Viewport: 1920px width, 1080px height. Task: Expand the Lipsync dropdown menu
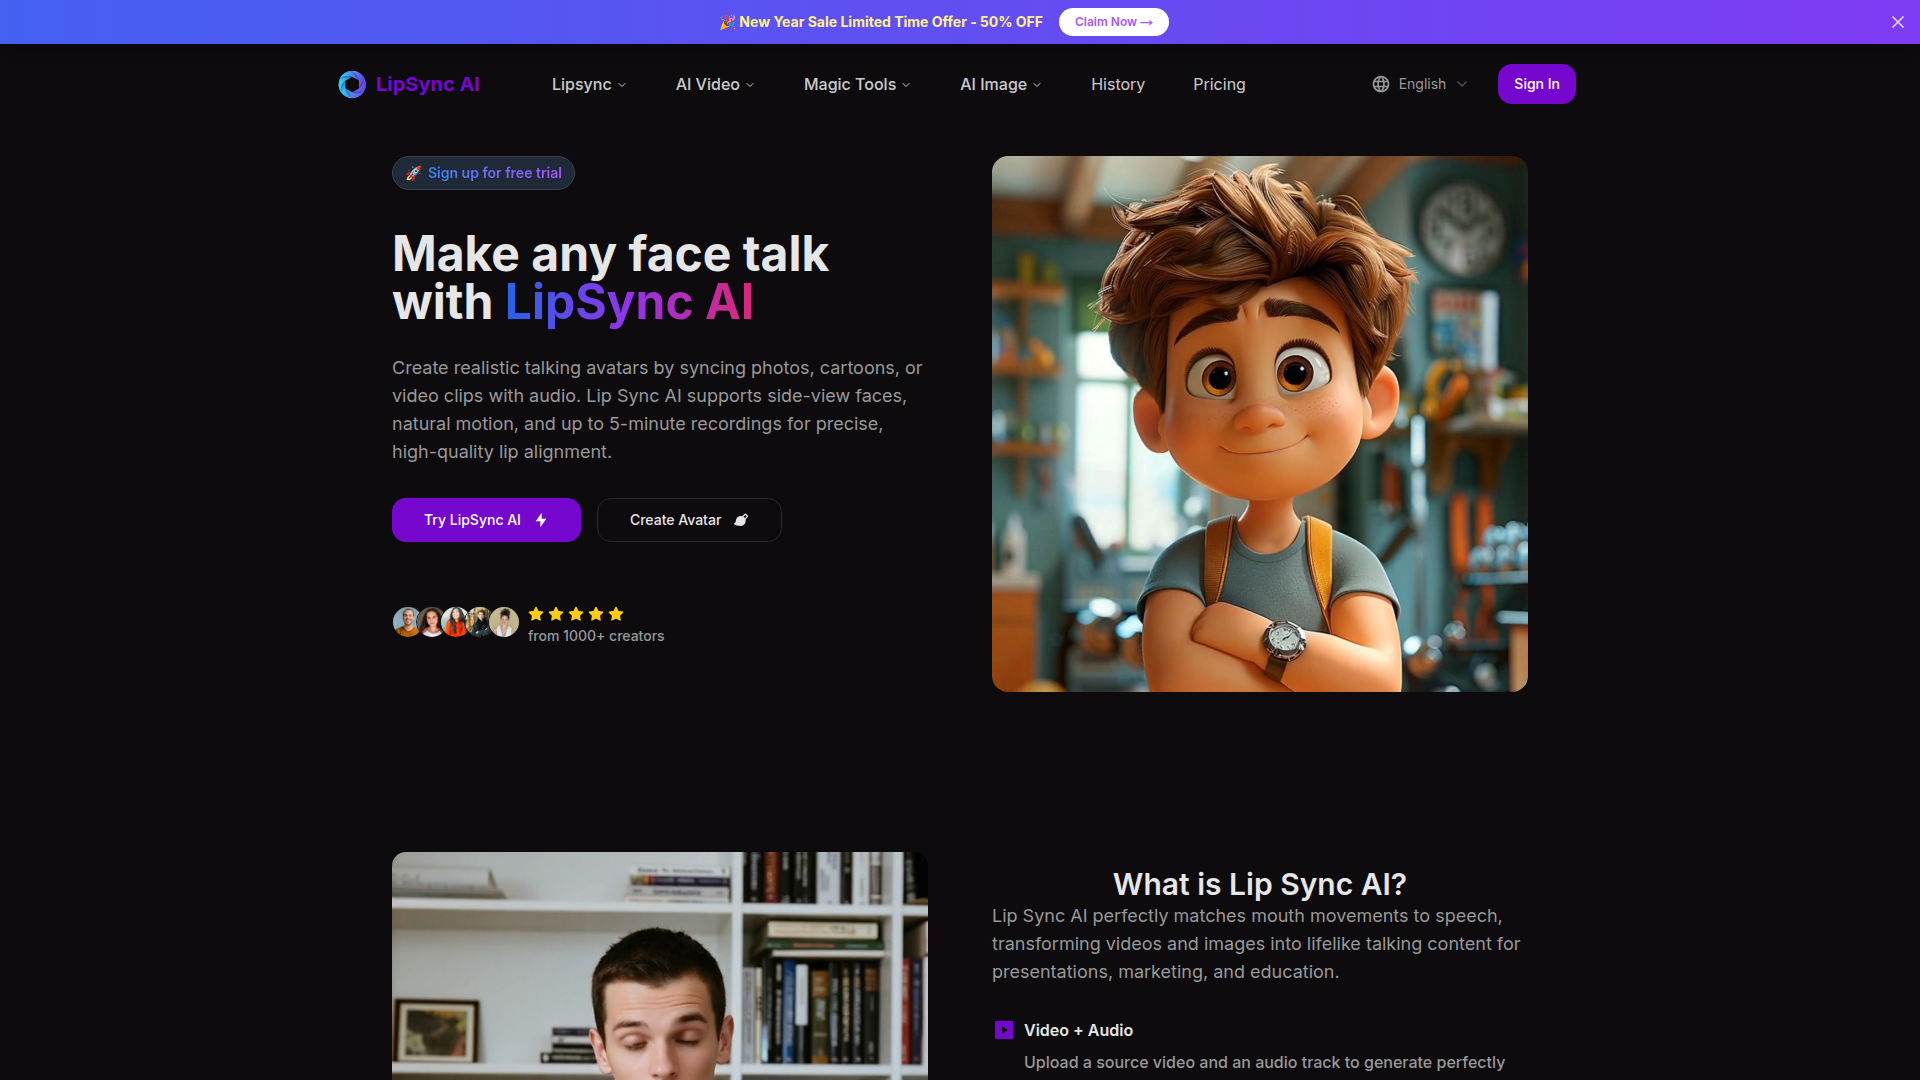[x=589, y=84]
